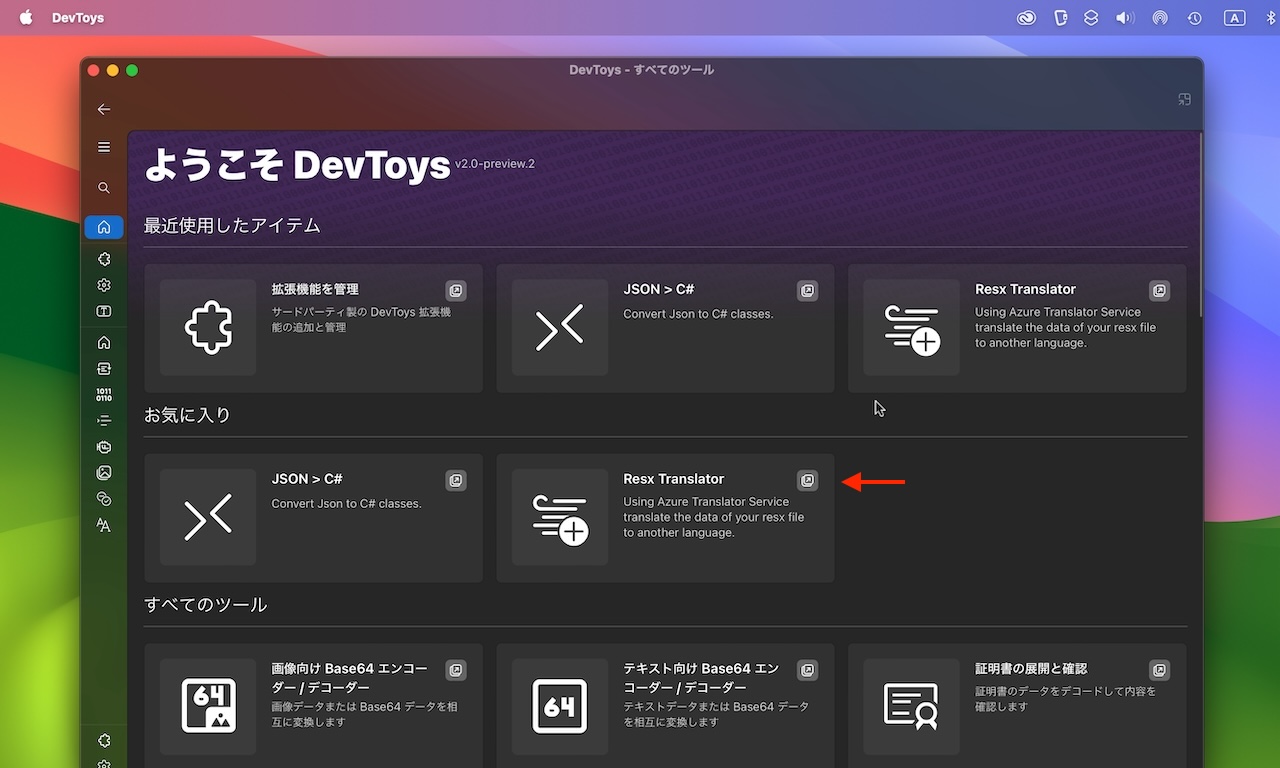The image size is (1280, 768).
Task: Pop out favorite JSON > C# card
Action: point(456,481)
